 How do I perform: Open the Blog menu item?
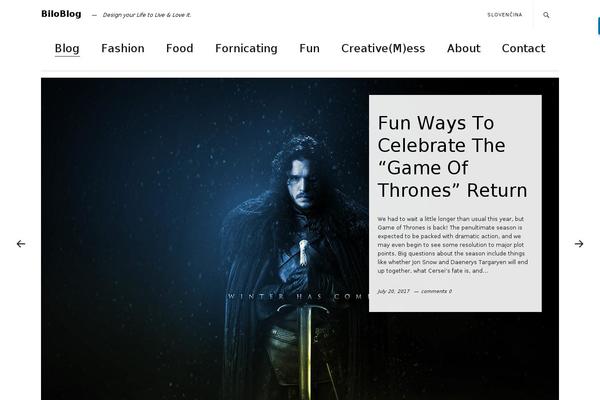click(67, 49)
